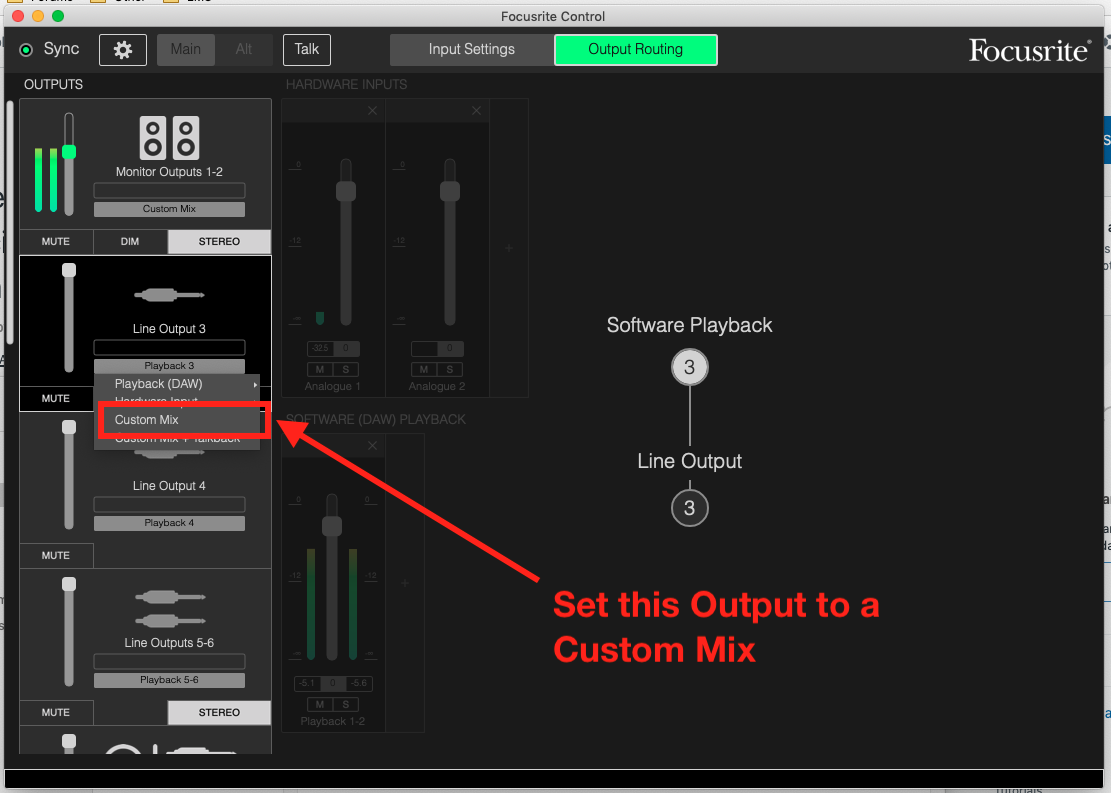This screenshot has width=1111, height=793.
Task: Mute Line Outputs 5-6
Action: click(x=56, y=712)
